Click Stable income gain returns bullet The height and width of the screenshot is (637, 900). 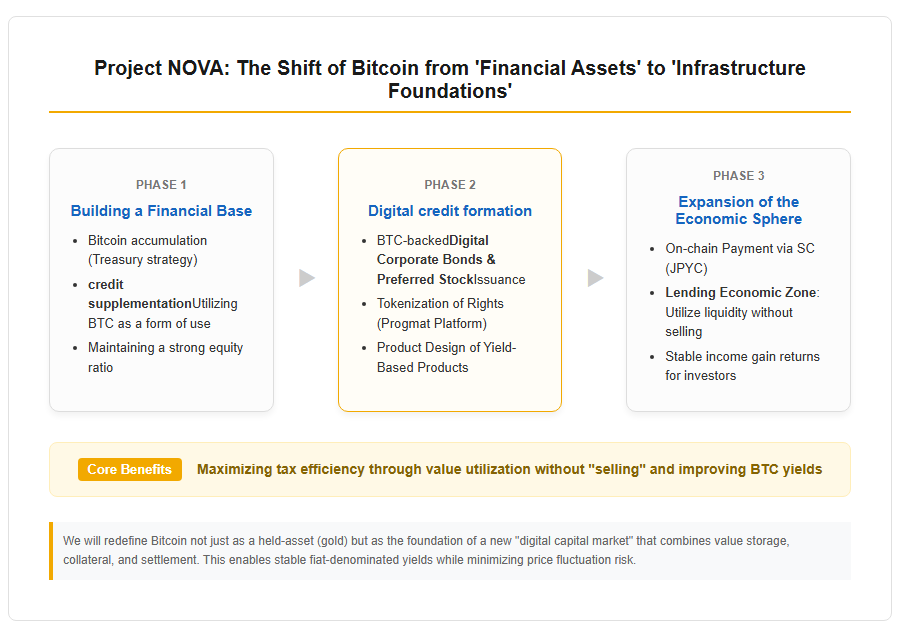[x=743, y=366]
